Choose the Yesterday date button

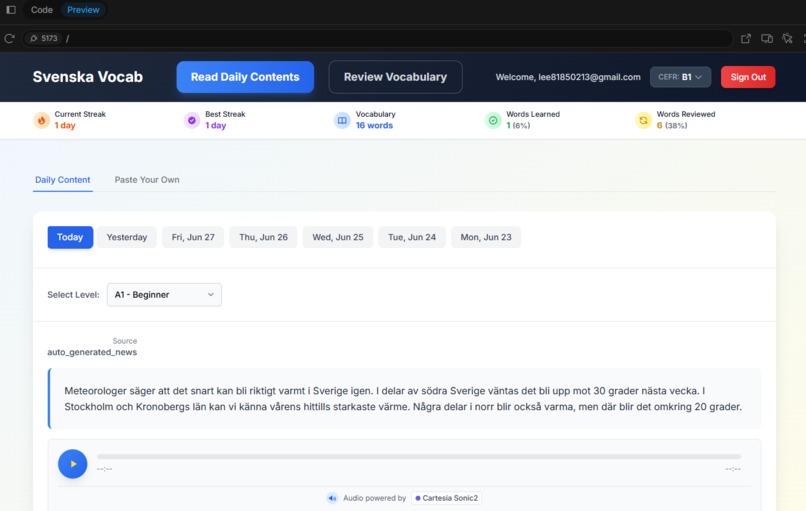tap(127, 238)
